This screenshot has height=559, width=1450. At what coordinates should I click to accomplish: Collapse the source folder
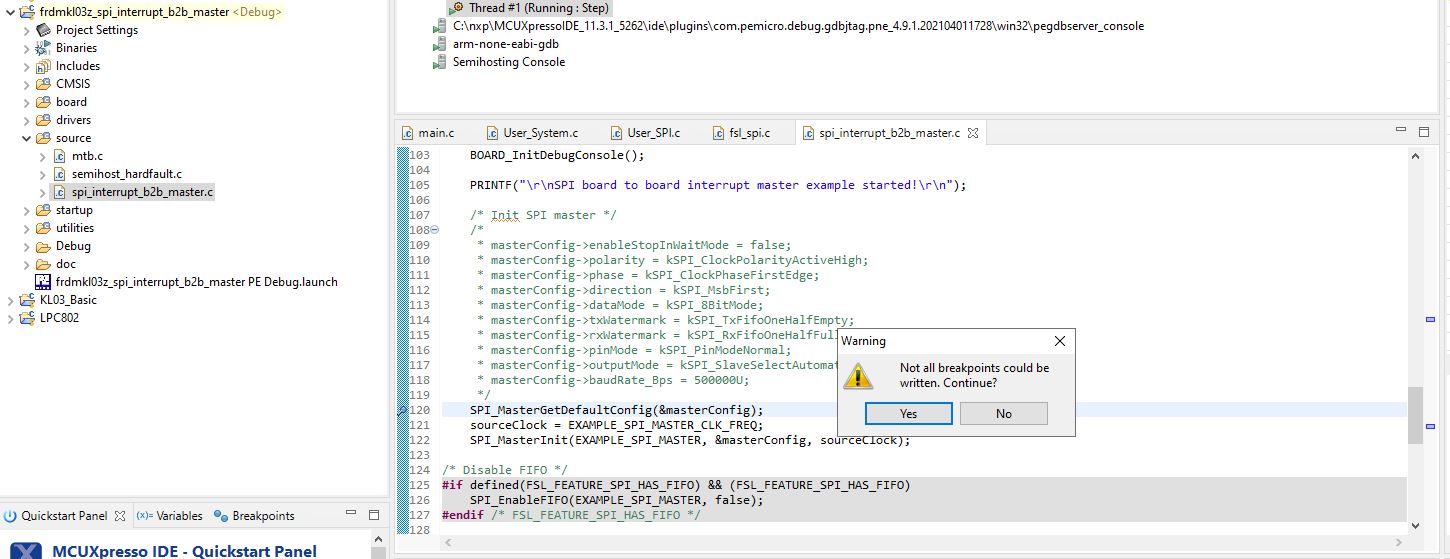coord(27,138)
